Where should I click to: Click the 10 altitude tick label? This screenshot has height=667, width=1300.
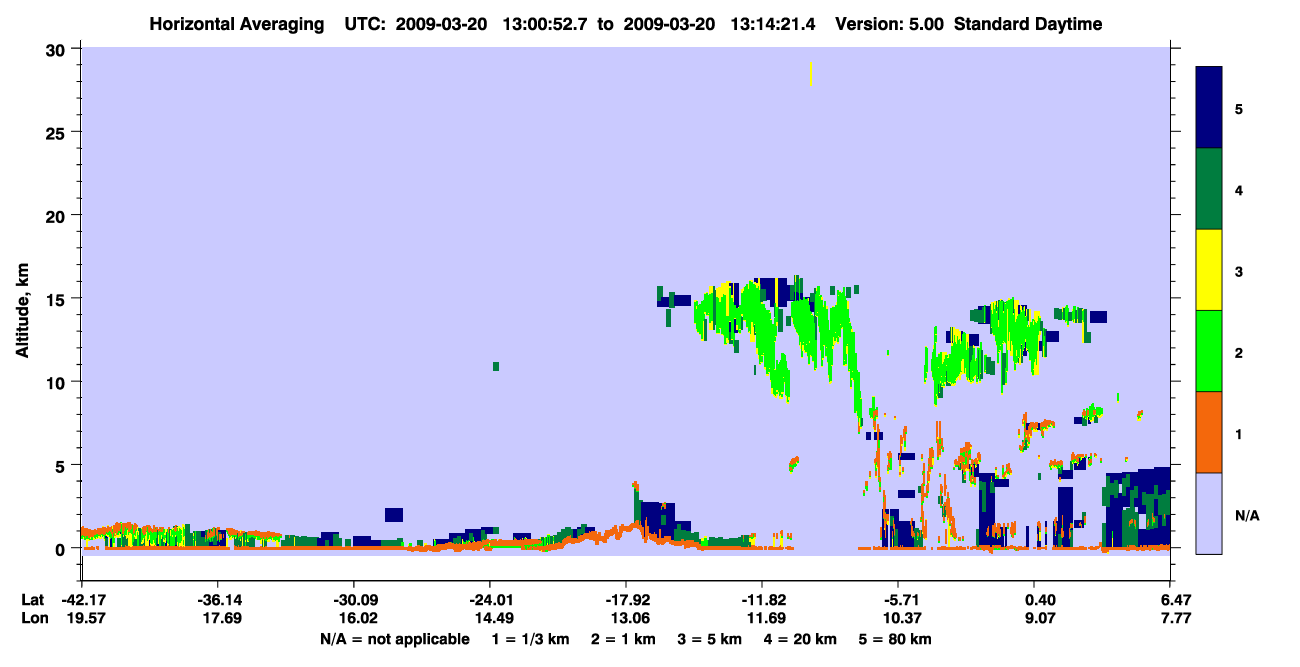pos(58,382)
